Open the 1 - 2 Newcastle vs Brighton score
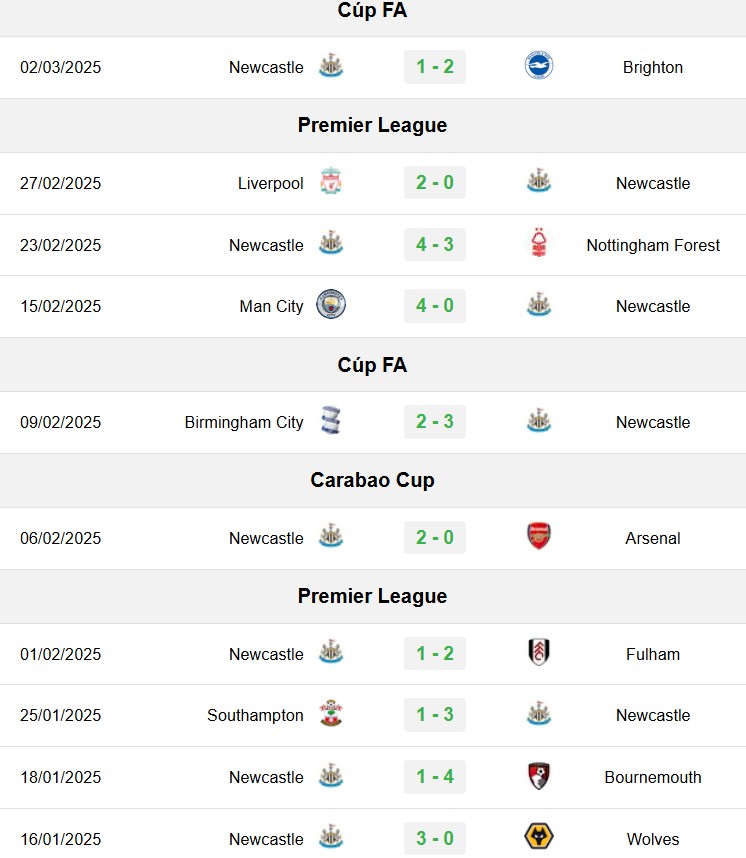The height and width of the screenshot is (858, 746). pyautogui.click(x=435, y=67)
